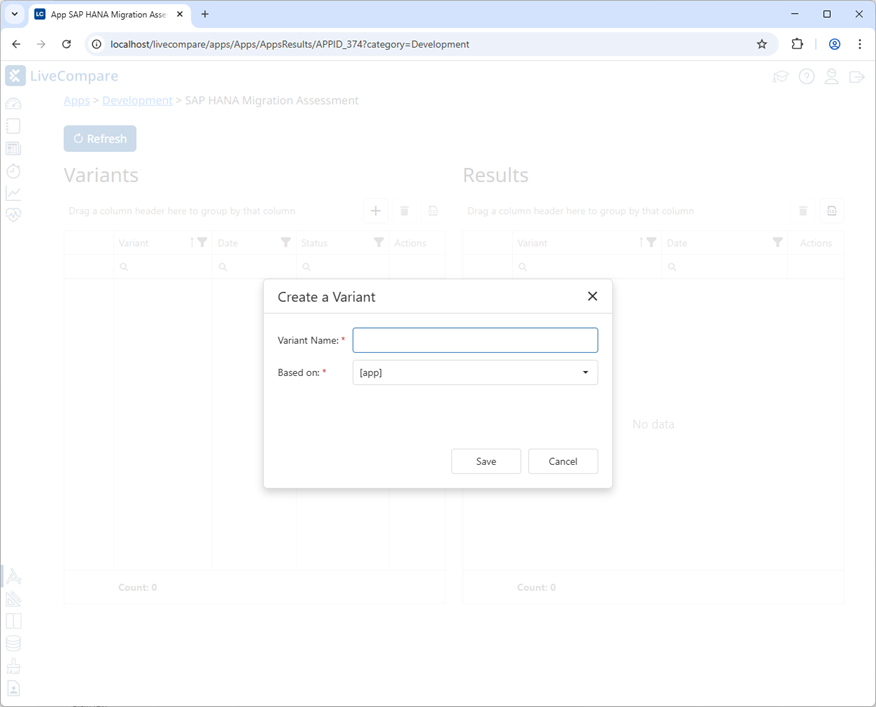The image size is (876, 707).
Task: Open the notebook sidebar icon
Action: pos(13,126)
